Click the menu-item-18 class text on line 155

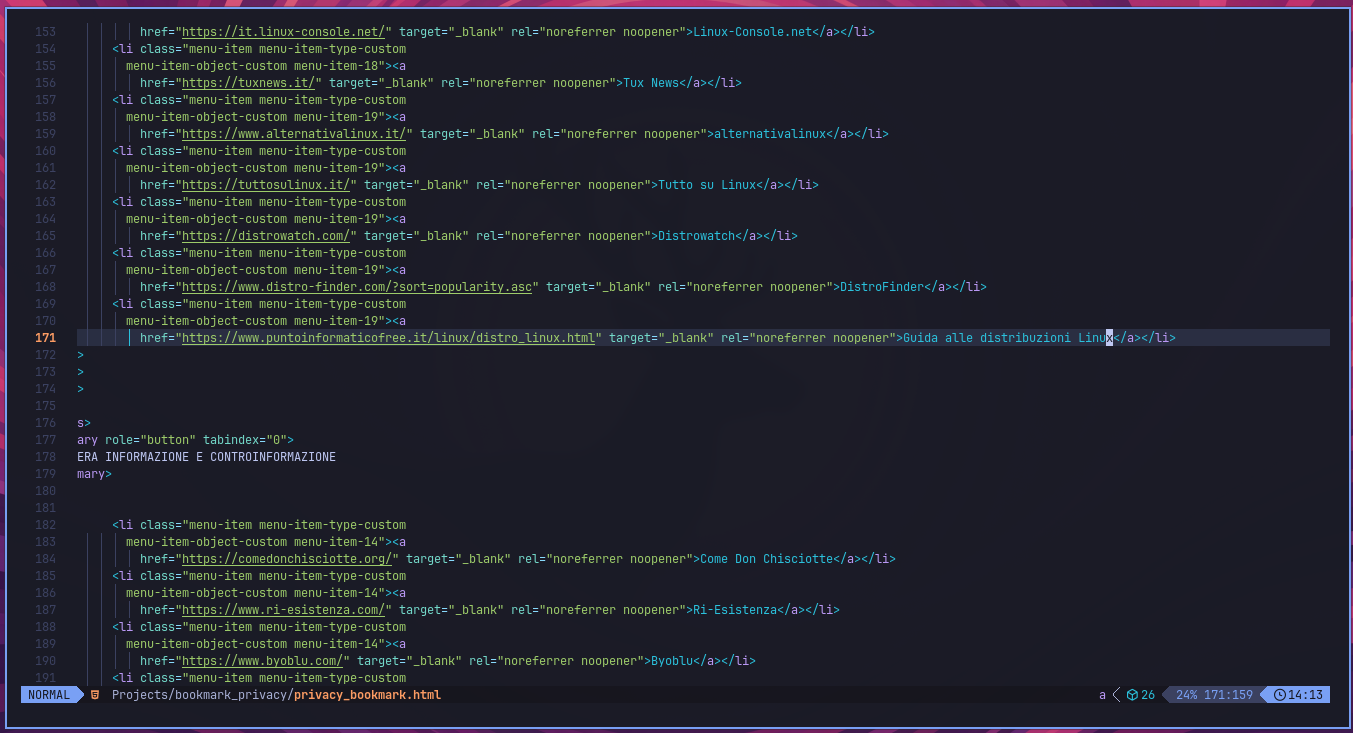[x=335, y=66]
